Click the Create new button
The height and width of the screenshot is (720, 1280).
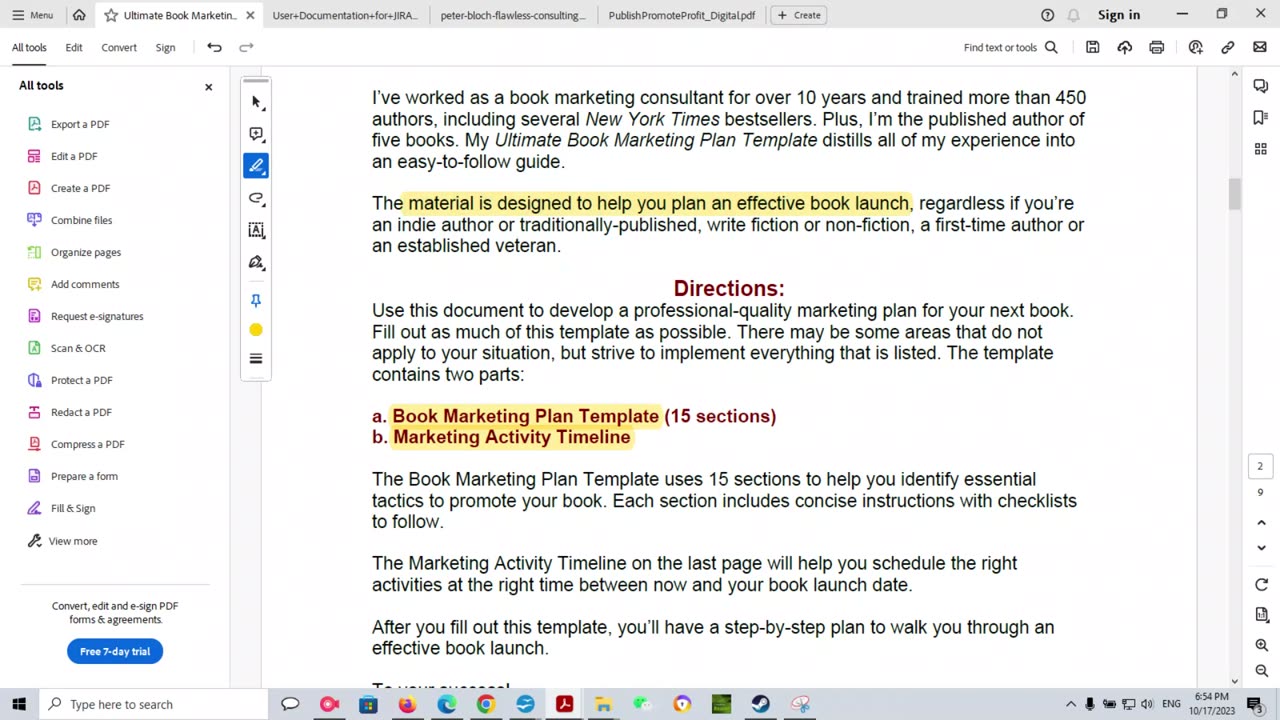coord(799,15)
